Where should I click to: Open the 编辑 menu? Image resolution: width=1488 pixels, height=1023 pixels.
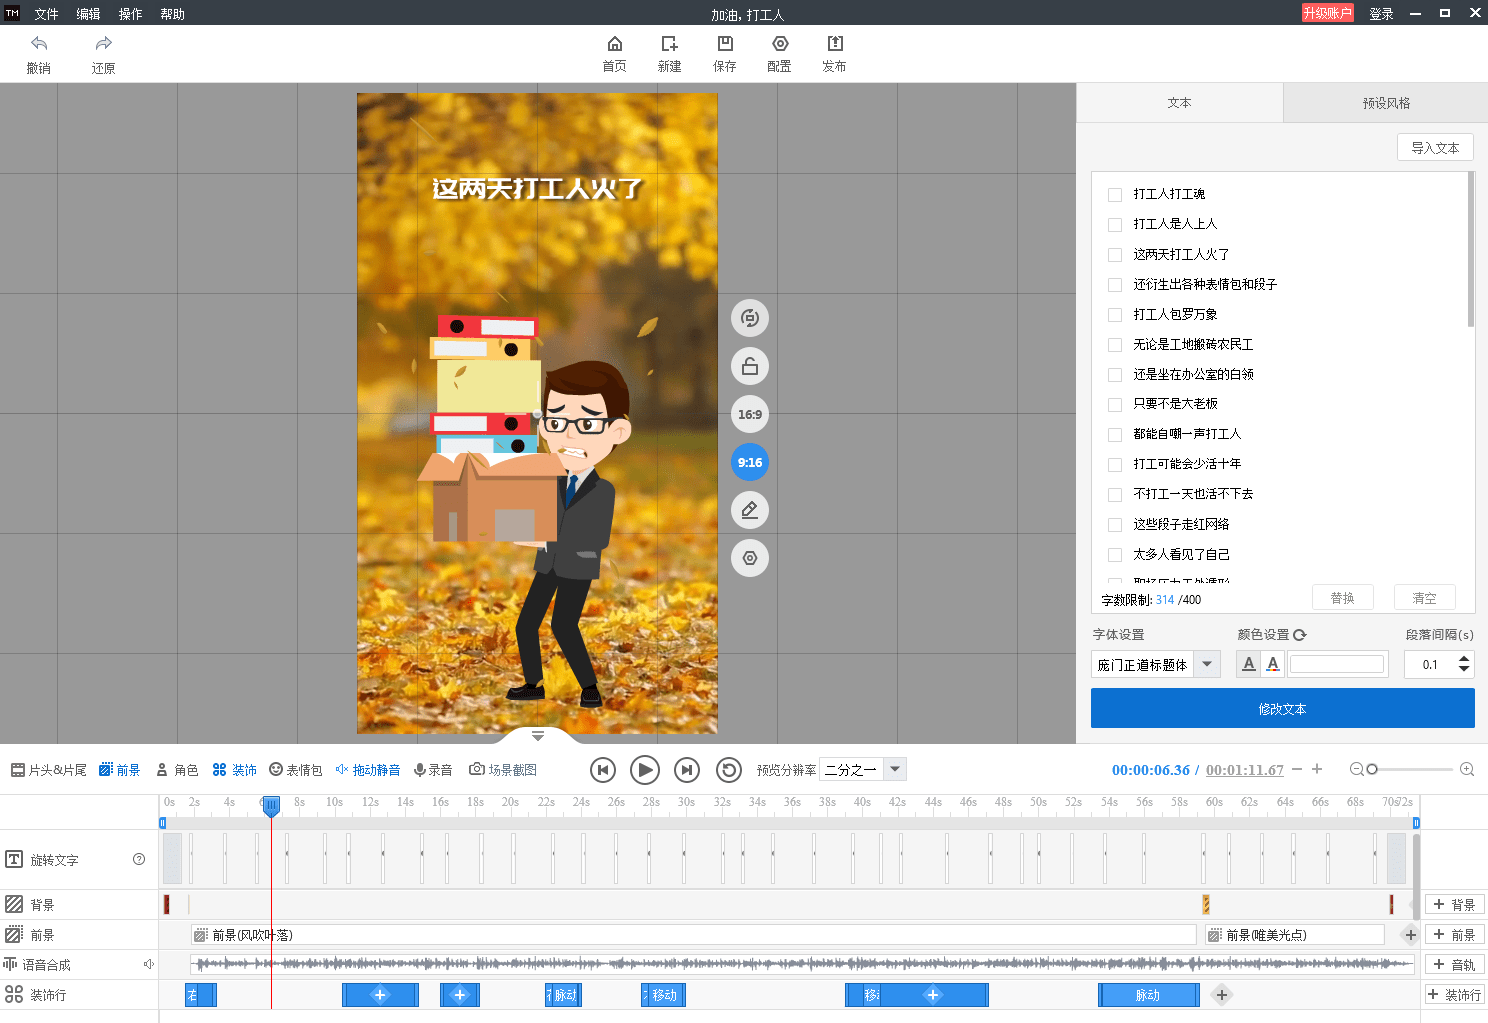[88, 14]
